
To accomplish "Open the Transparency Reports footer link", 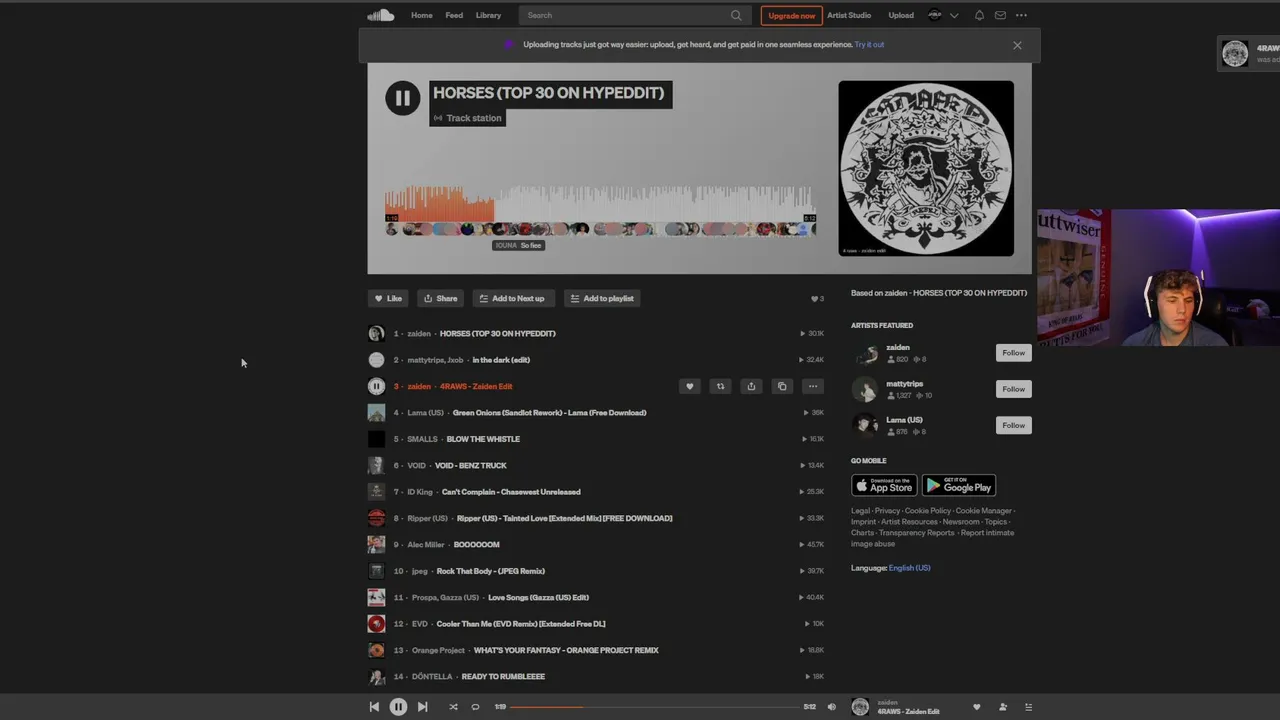I will pyautogui.click(x=917, y=533).
